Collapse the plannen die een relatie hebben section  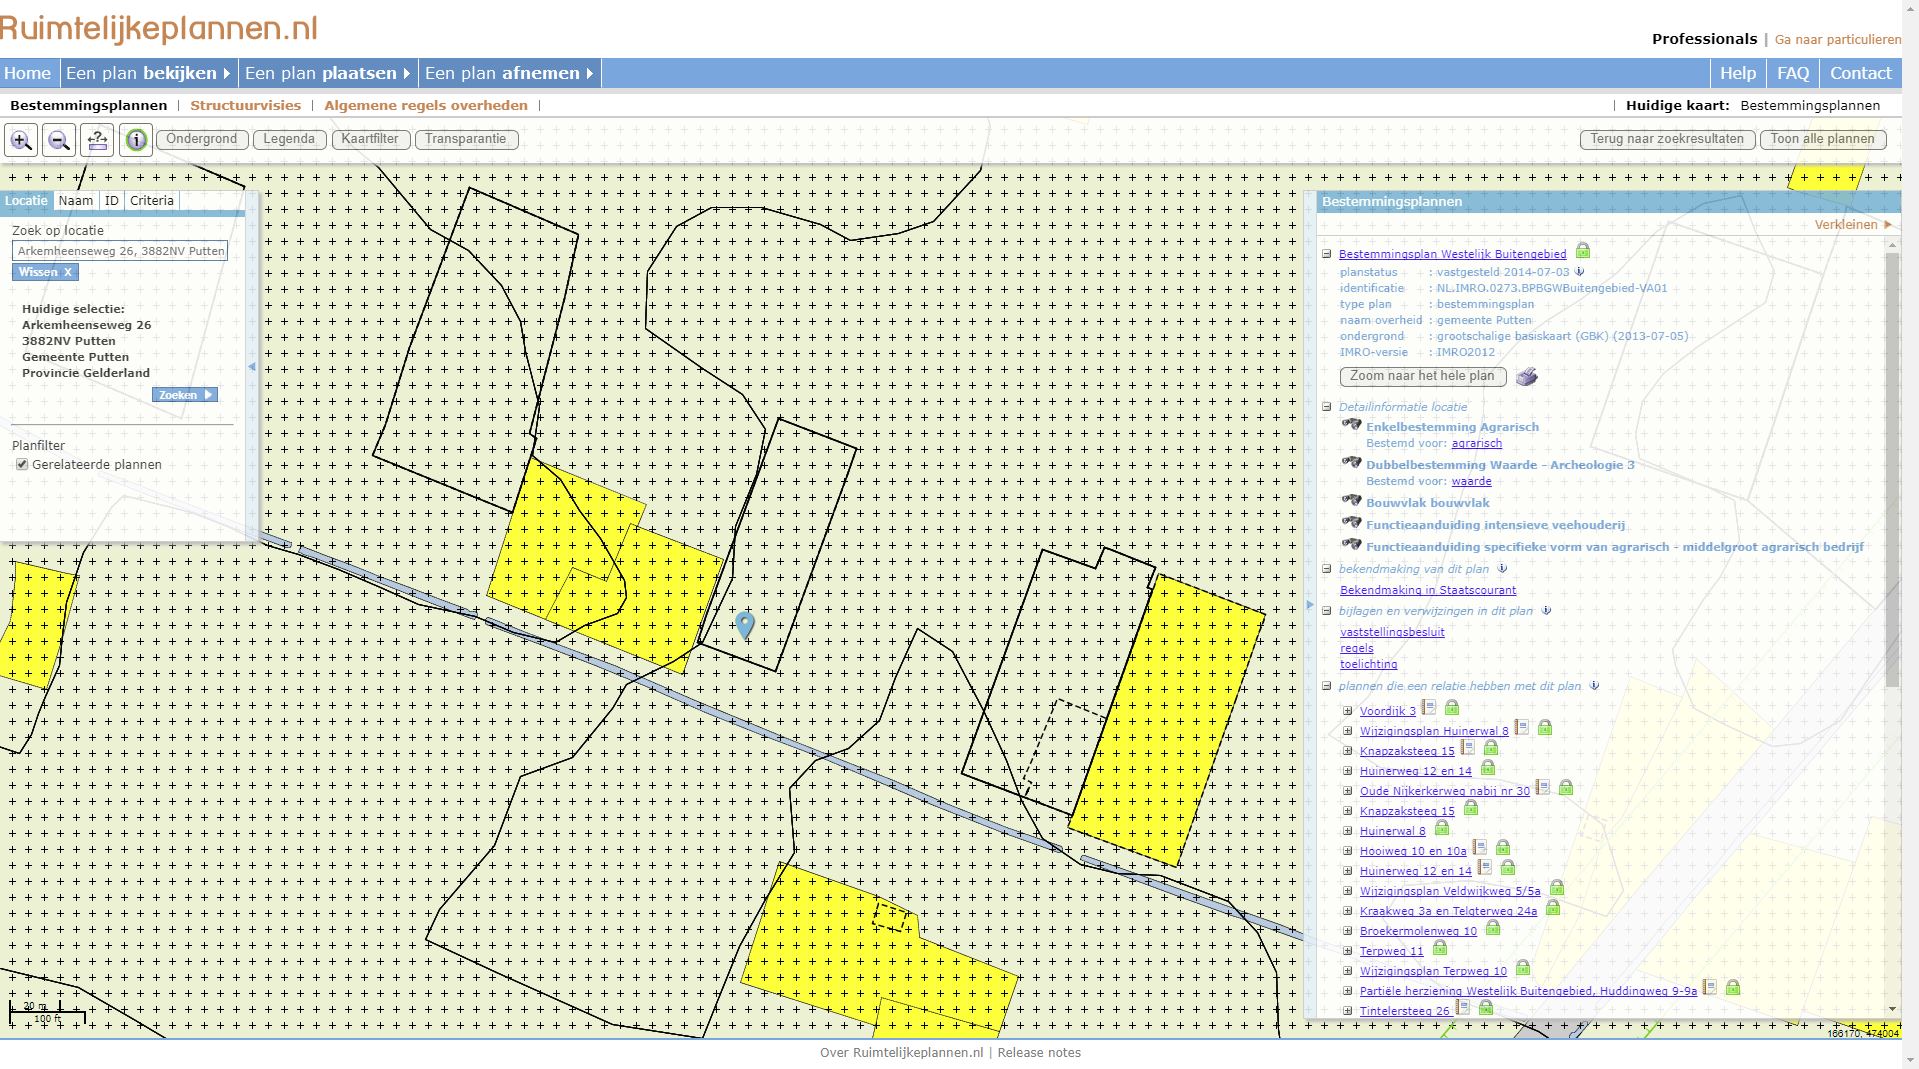[x=1327, y=687]
